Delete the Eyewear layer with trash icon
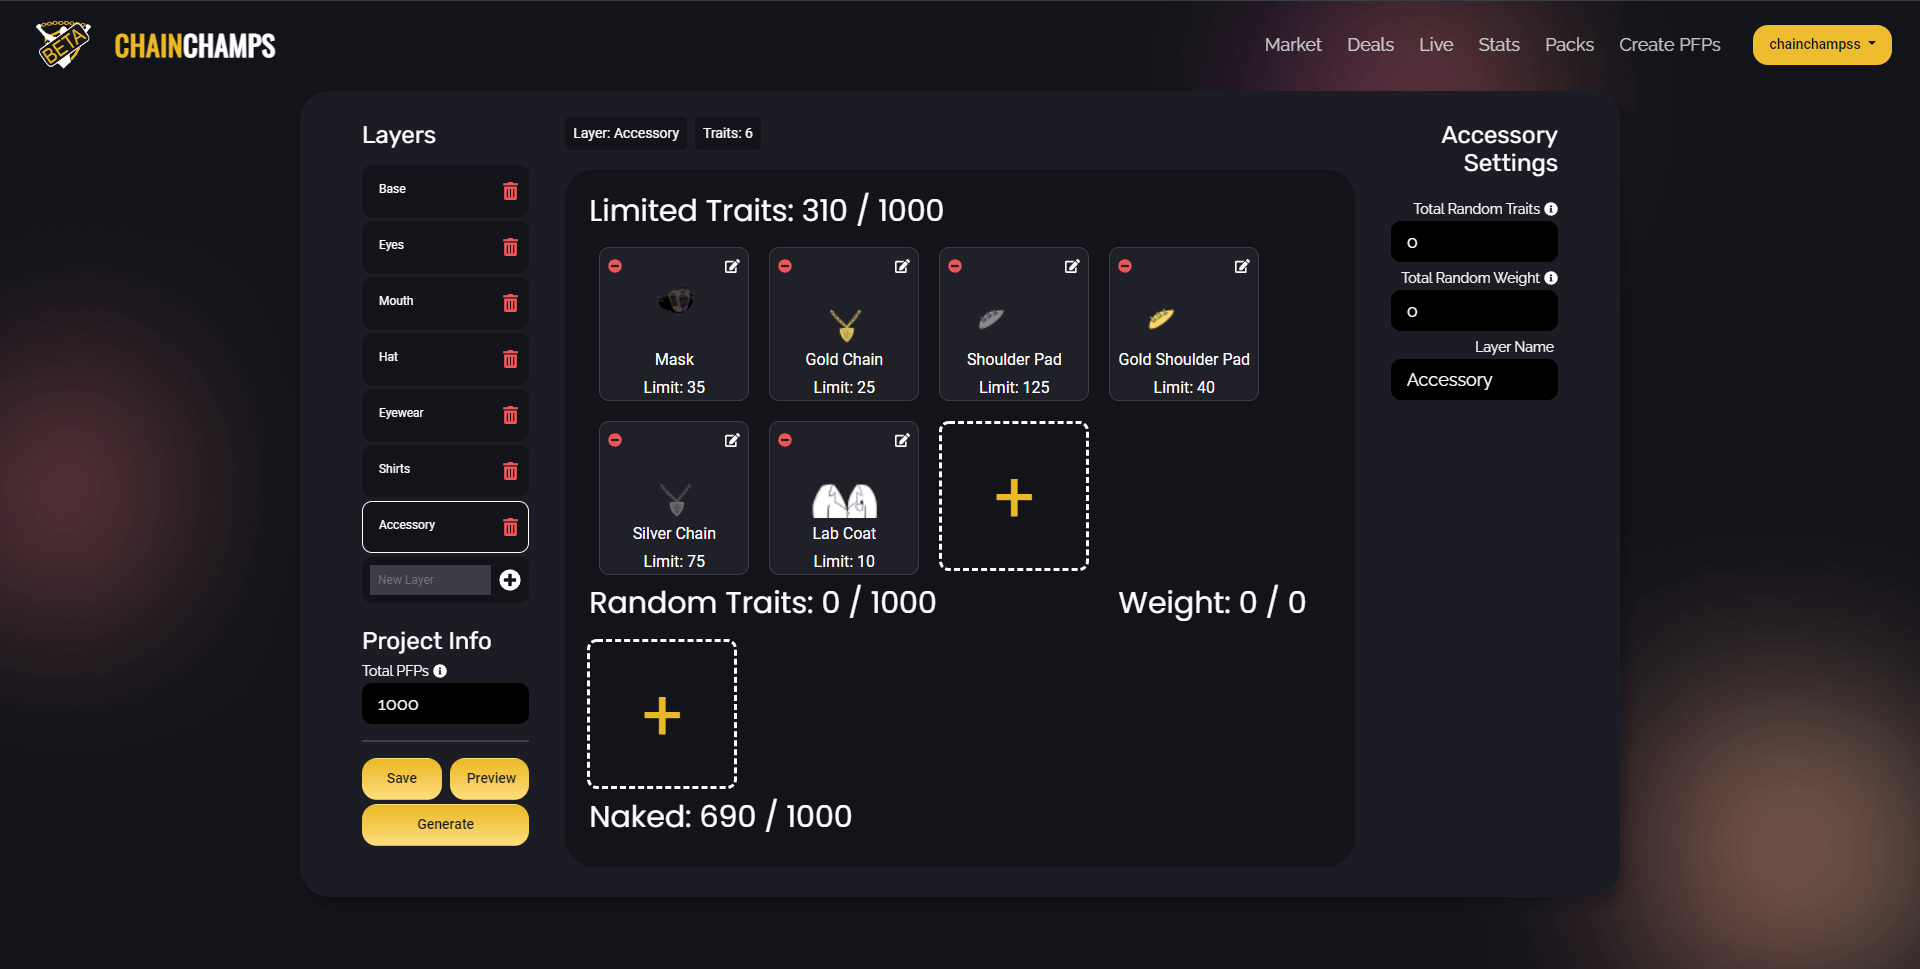The image size is (1920, 969). click(x=510, y=415)
